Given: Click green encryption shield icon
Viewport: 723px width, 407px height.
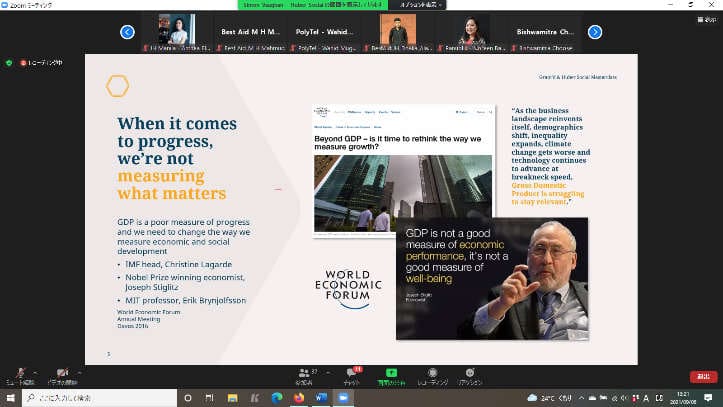Looking at the screenshot, I should [x=9, y=63].
